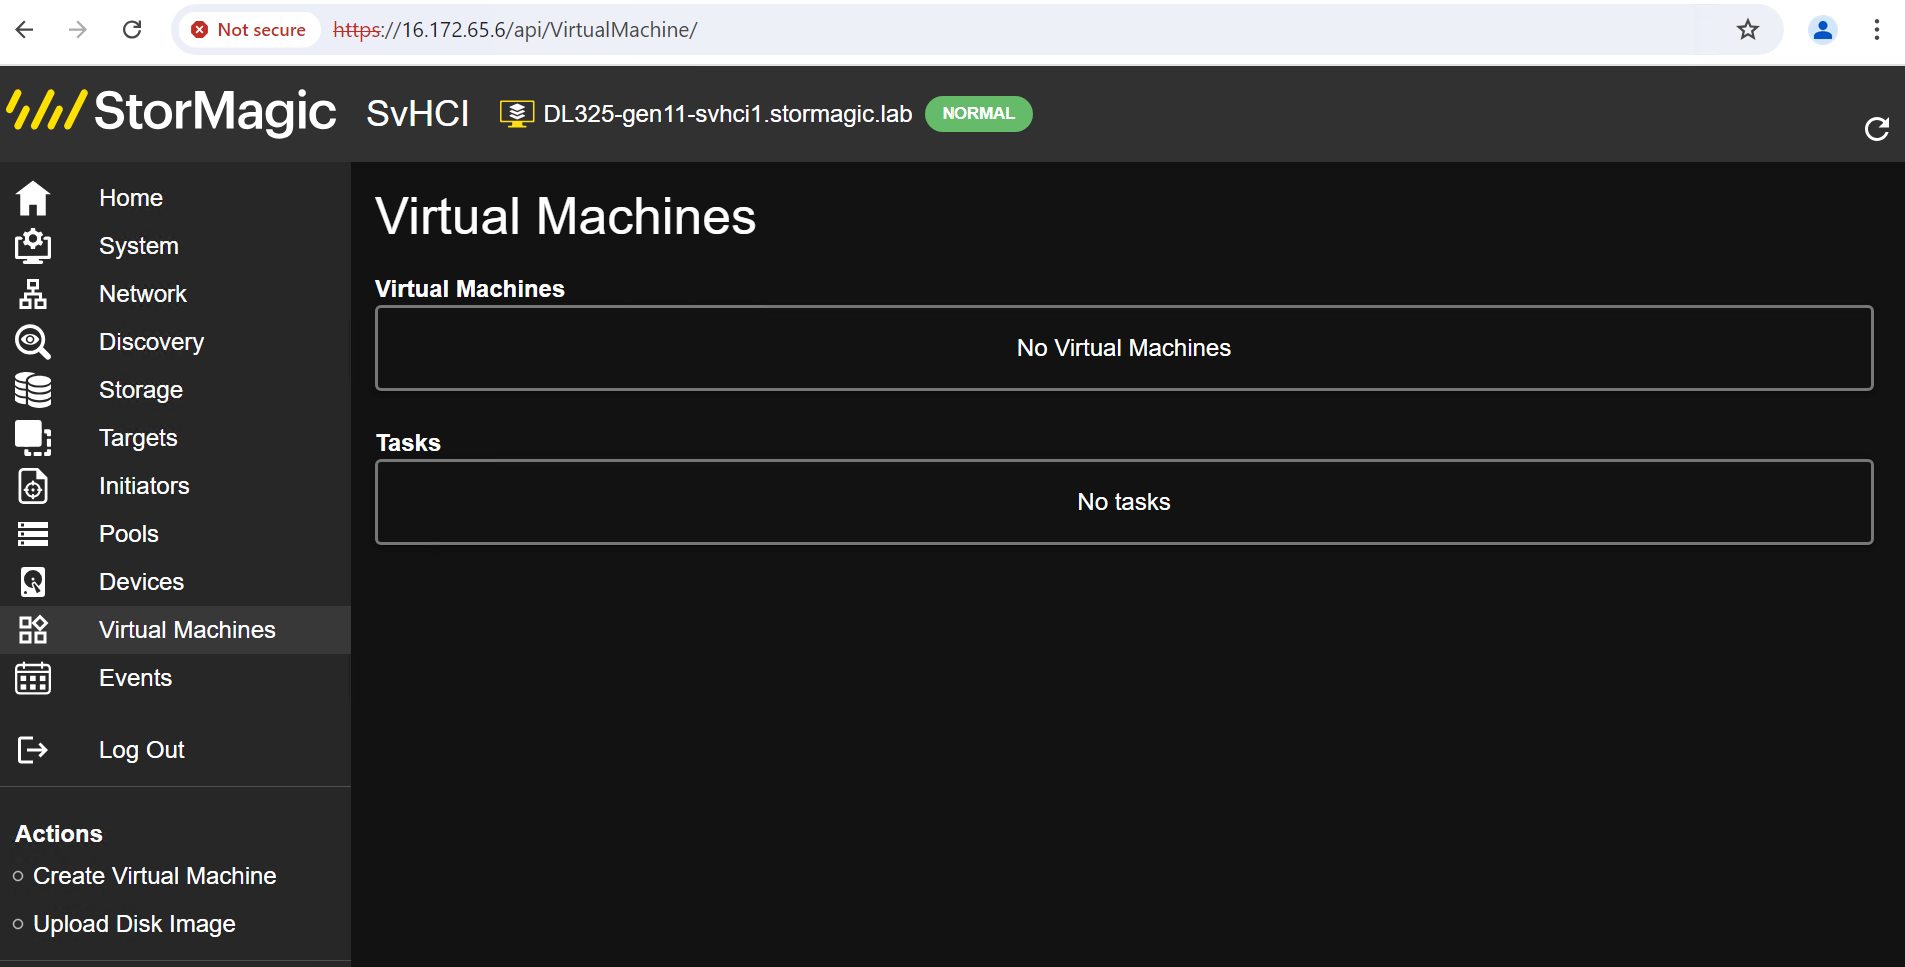
Task: Click the Not secure warning chip
Action: 249,30
